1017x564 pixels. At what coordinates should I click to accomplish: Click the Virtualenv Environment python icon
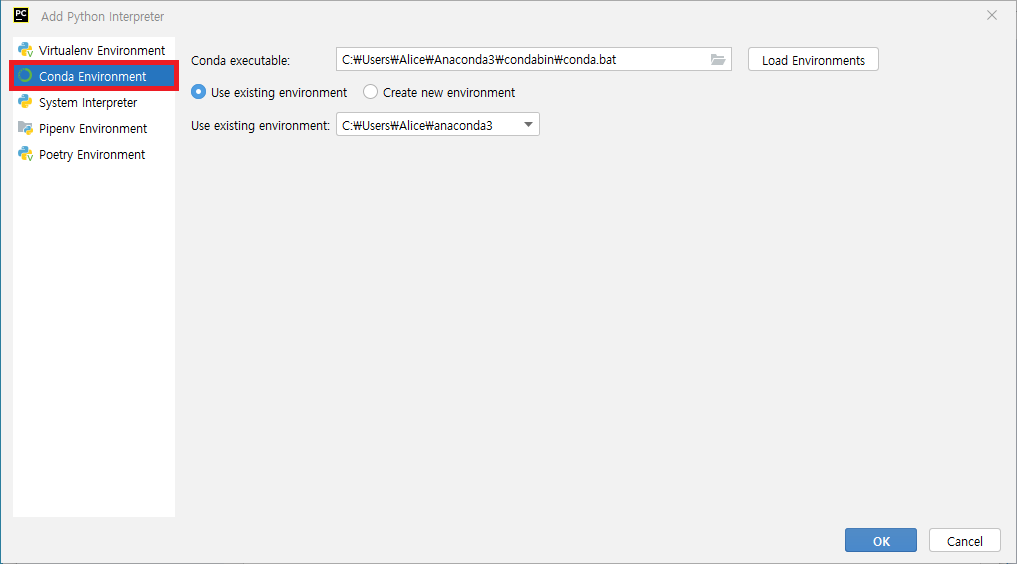point(25,50)
